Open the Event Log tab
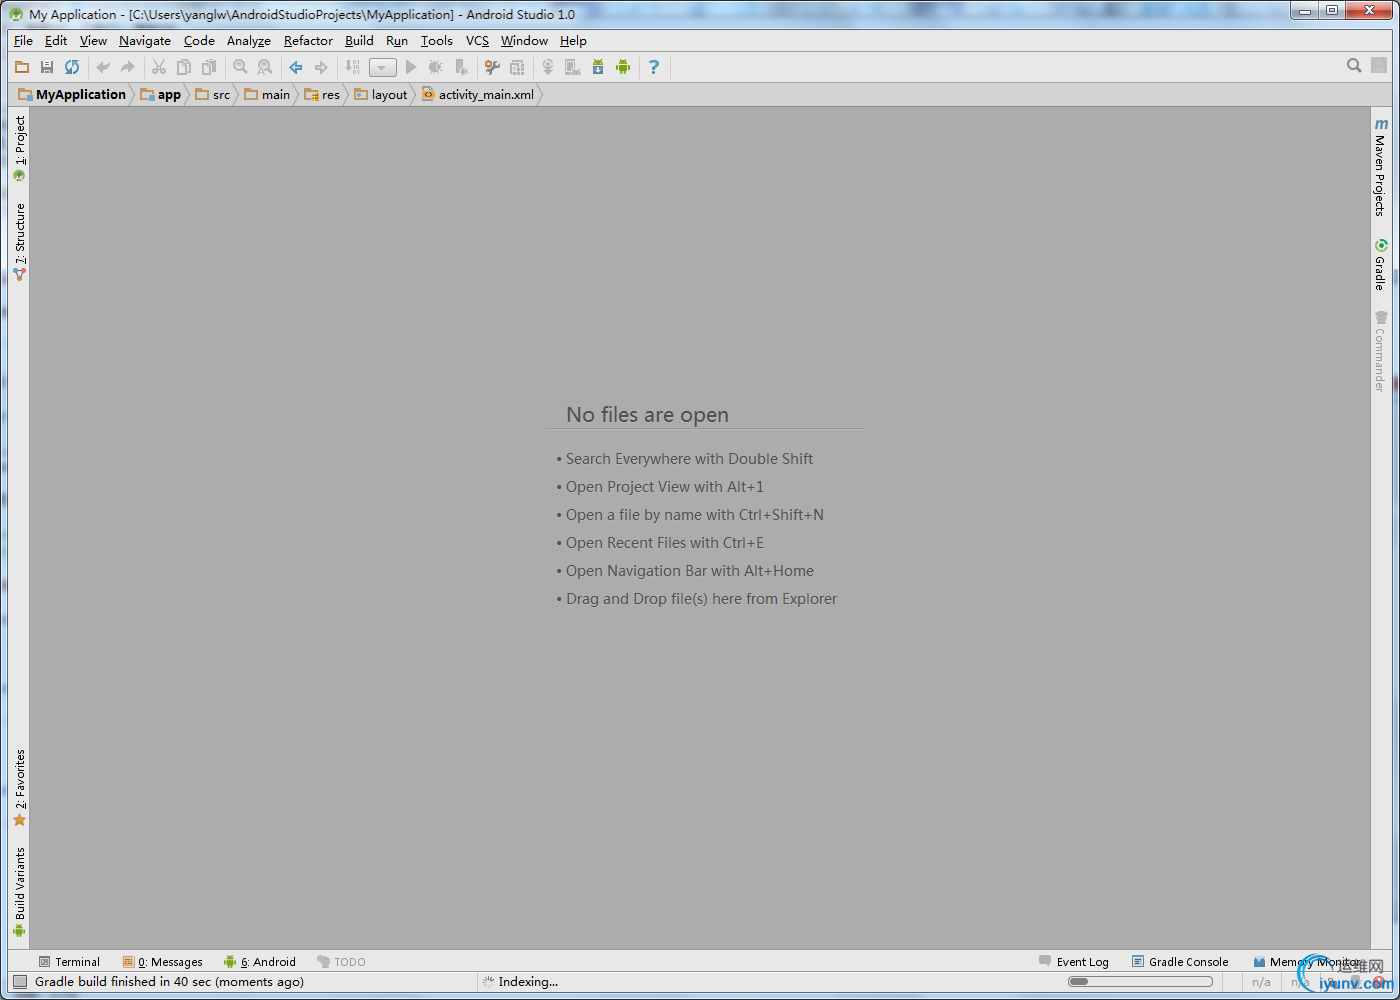Screen dimensions: 1400x1000 pos(1074,962)
